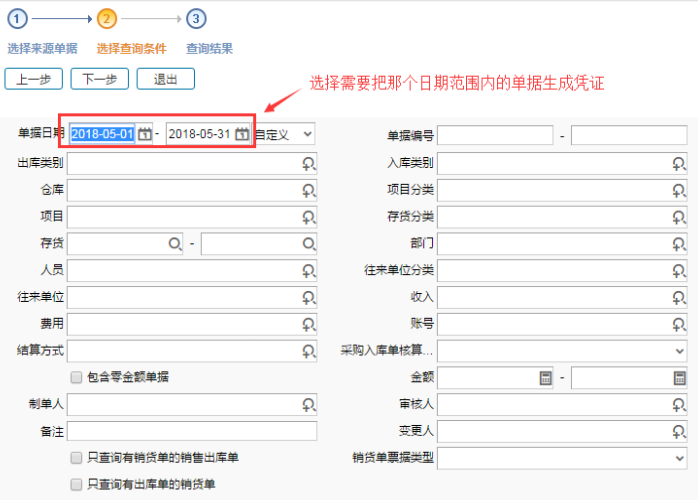This screenshot has width=698, height=500.
Task: Click lookup icon in 往来单位 field
Action: coord(309,297)
